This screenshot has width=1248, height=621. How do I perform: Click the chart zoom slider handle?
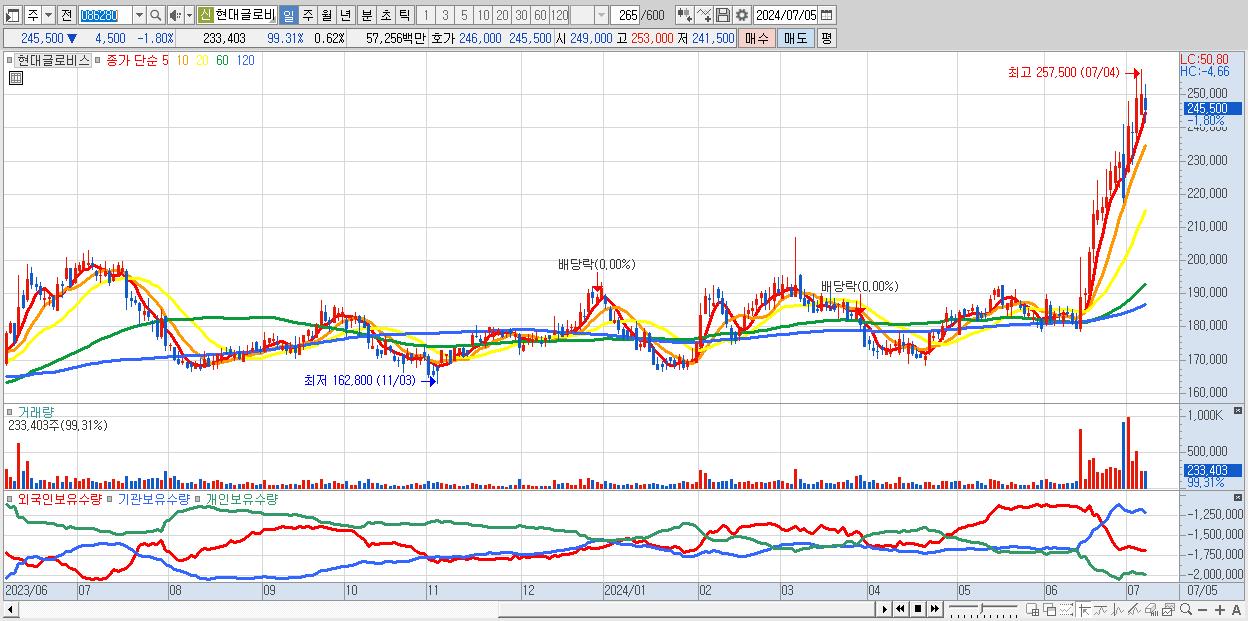(981, 607)
